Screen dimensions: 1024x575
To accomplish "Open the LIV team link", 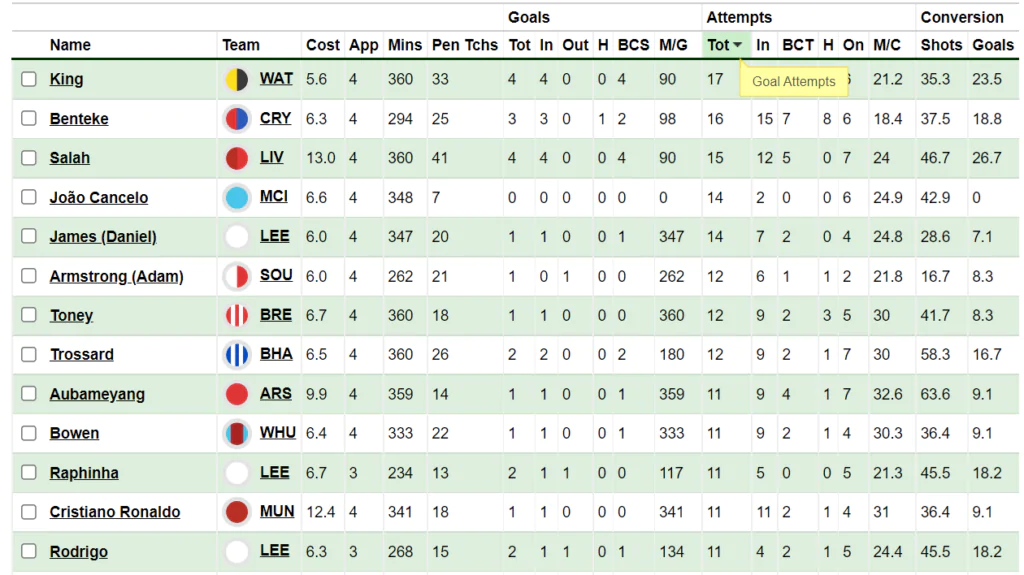I will pyautogui.click(x=272, y=157).
